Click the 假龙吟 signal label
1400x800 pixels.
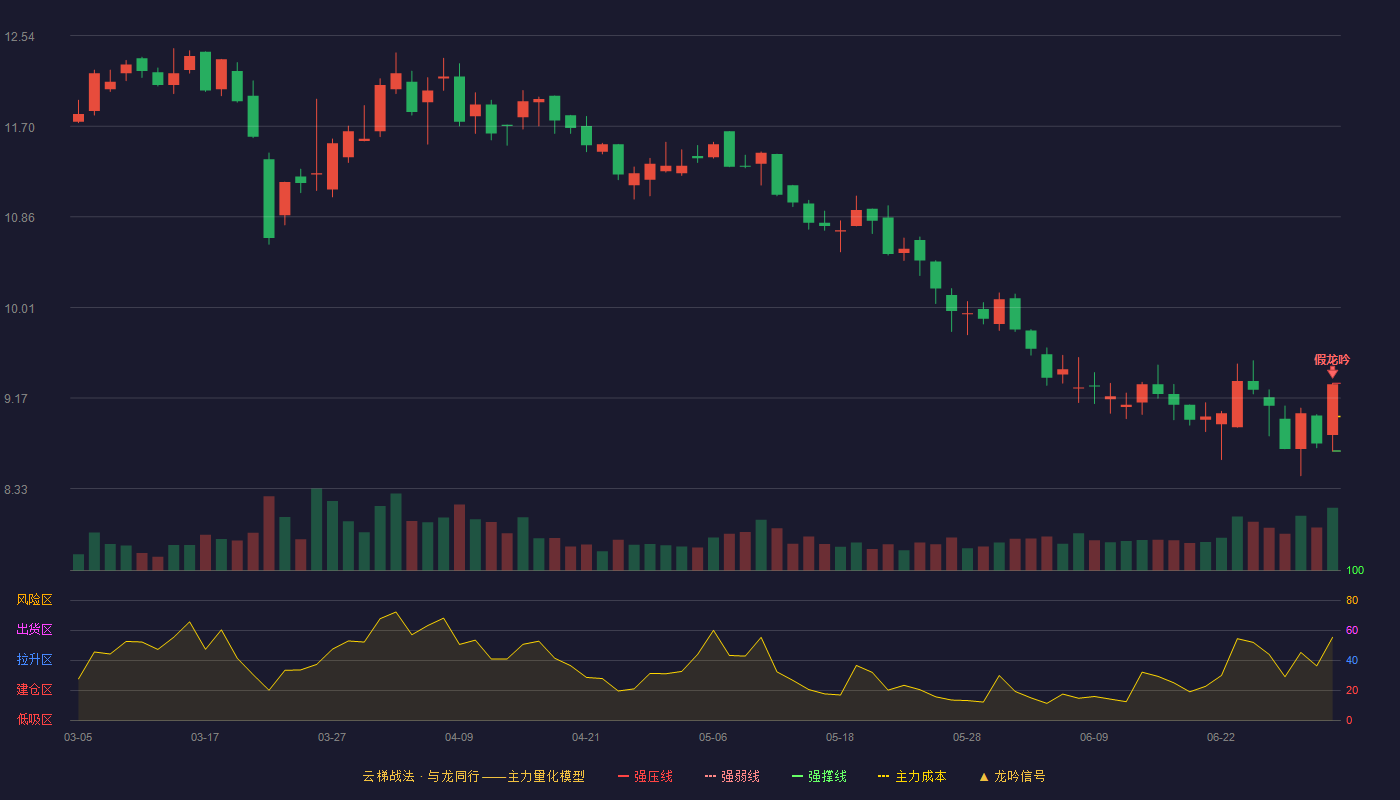point(1332,359)
